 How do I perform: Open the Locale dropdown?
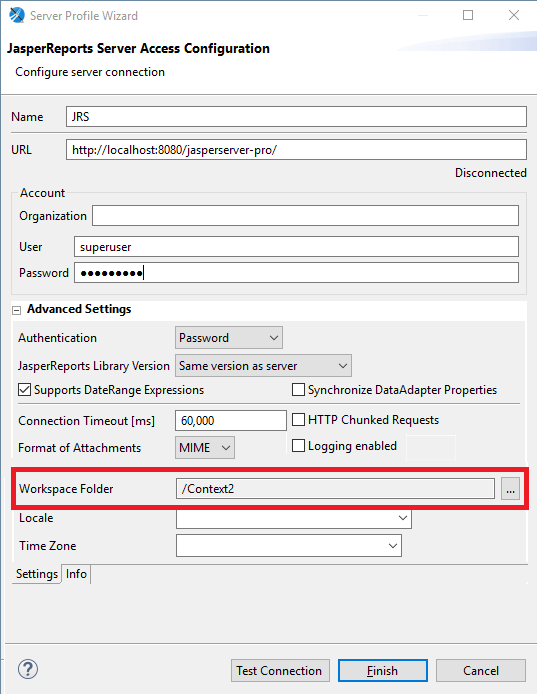coord(294,518)
